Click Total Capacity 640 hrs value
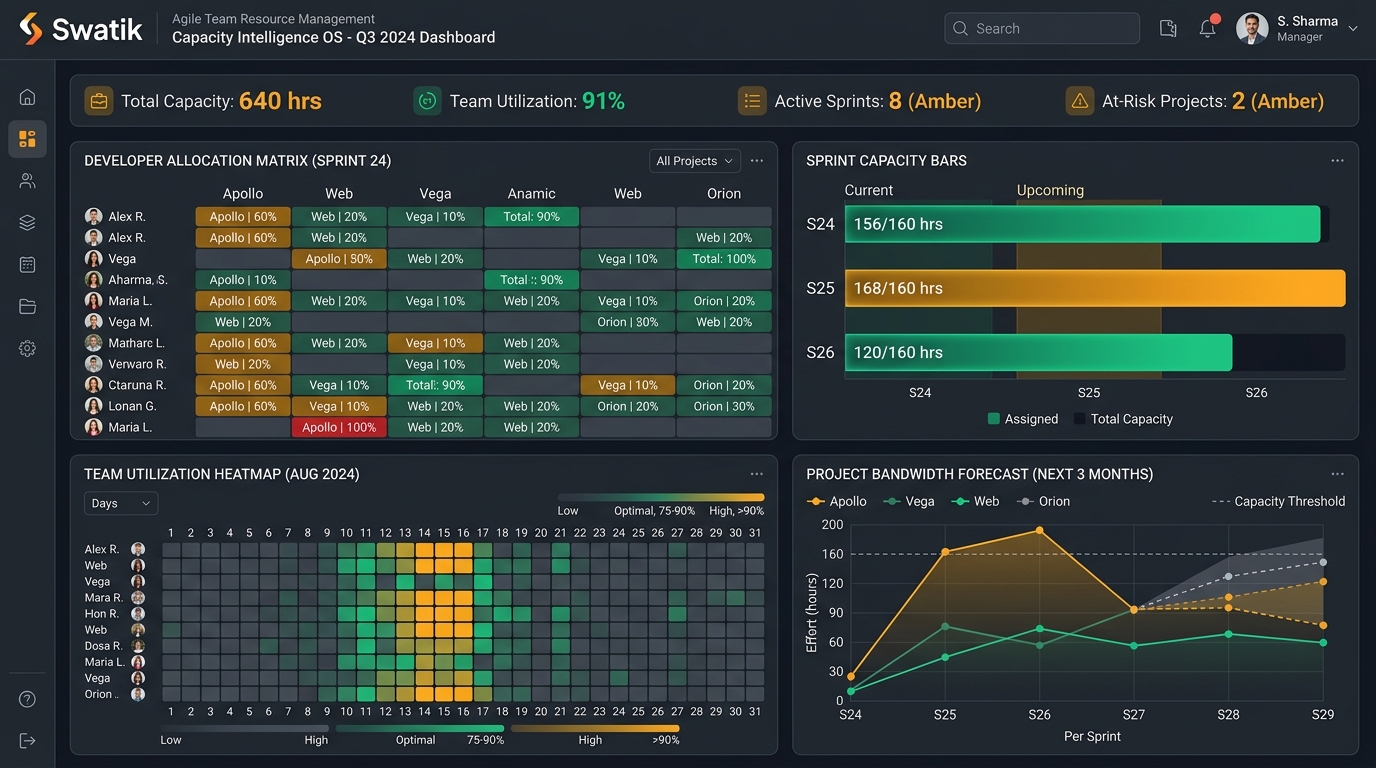The width and height of the screenshot is (1376, 768). (280, 101)
